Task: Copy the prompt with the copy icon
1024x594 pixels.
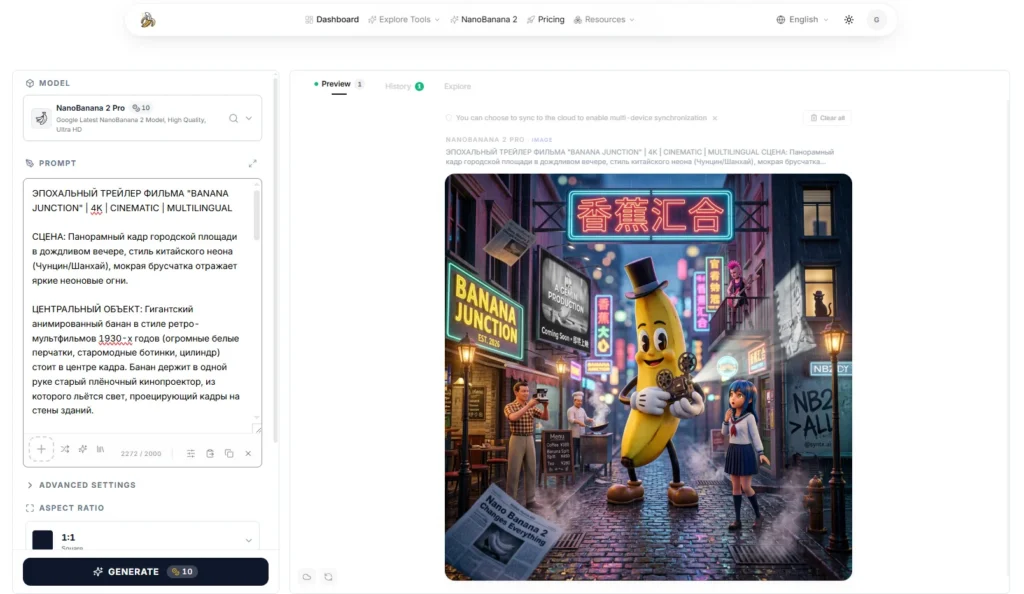Action: click(230, 453)
